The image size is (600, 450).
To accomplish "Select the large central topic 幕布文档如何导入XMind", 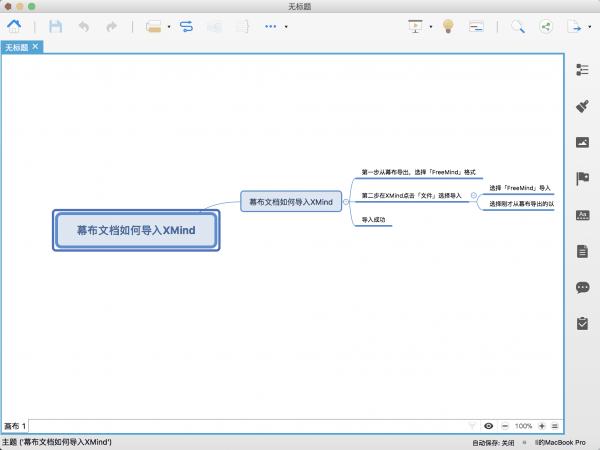I will click(x=136, y=230).
